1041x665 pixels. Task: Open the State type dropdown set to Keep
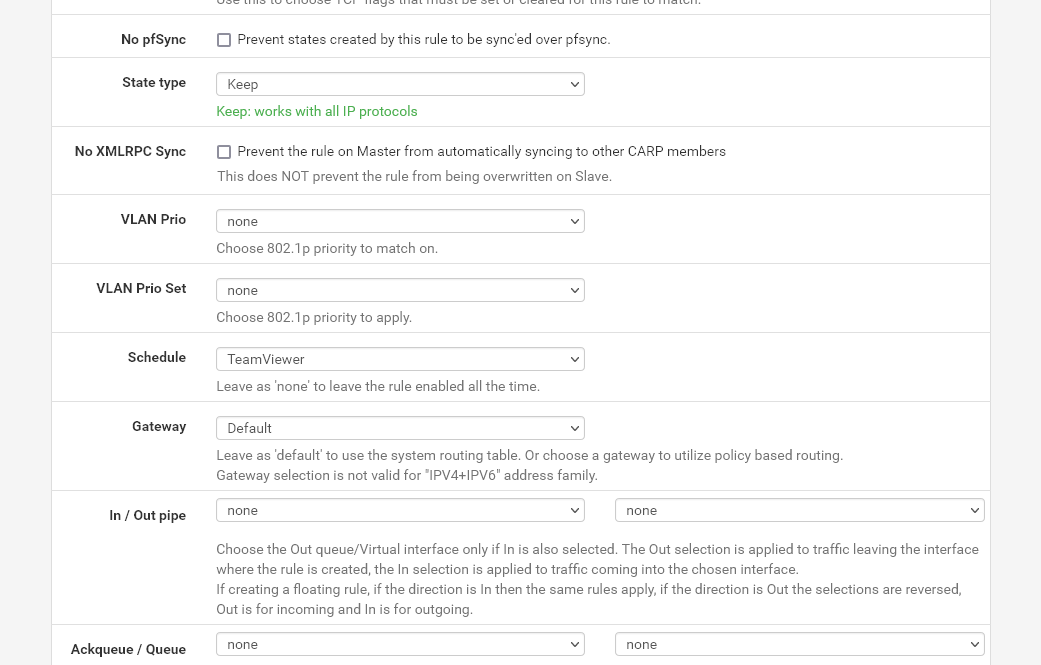[400, 84]
